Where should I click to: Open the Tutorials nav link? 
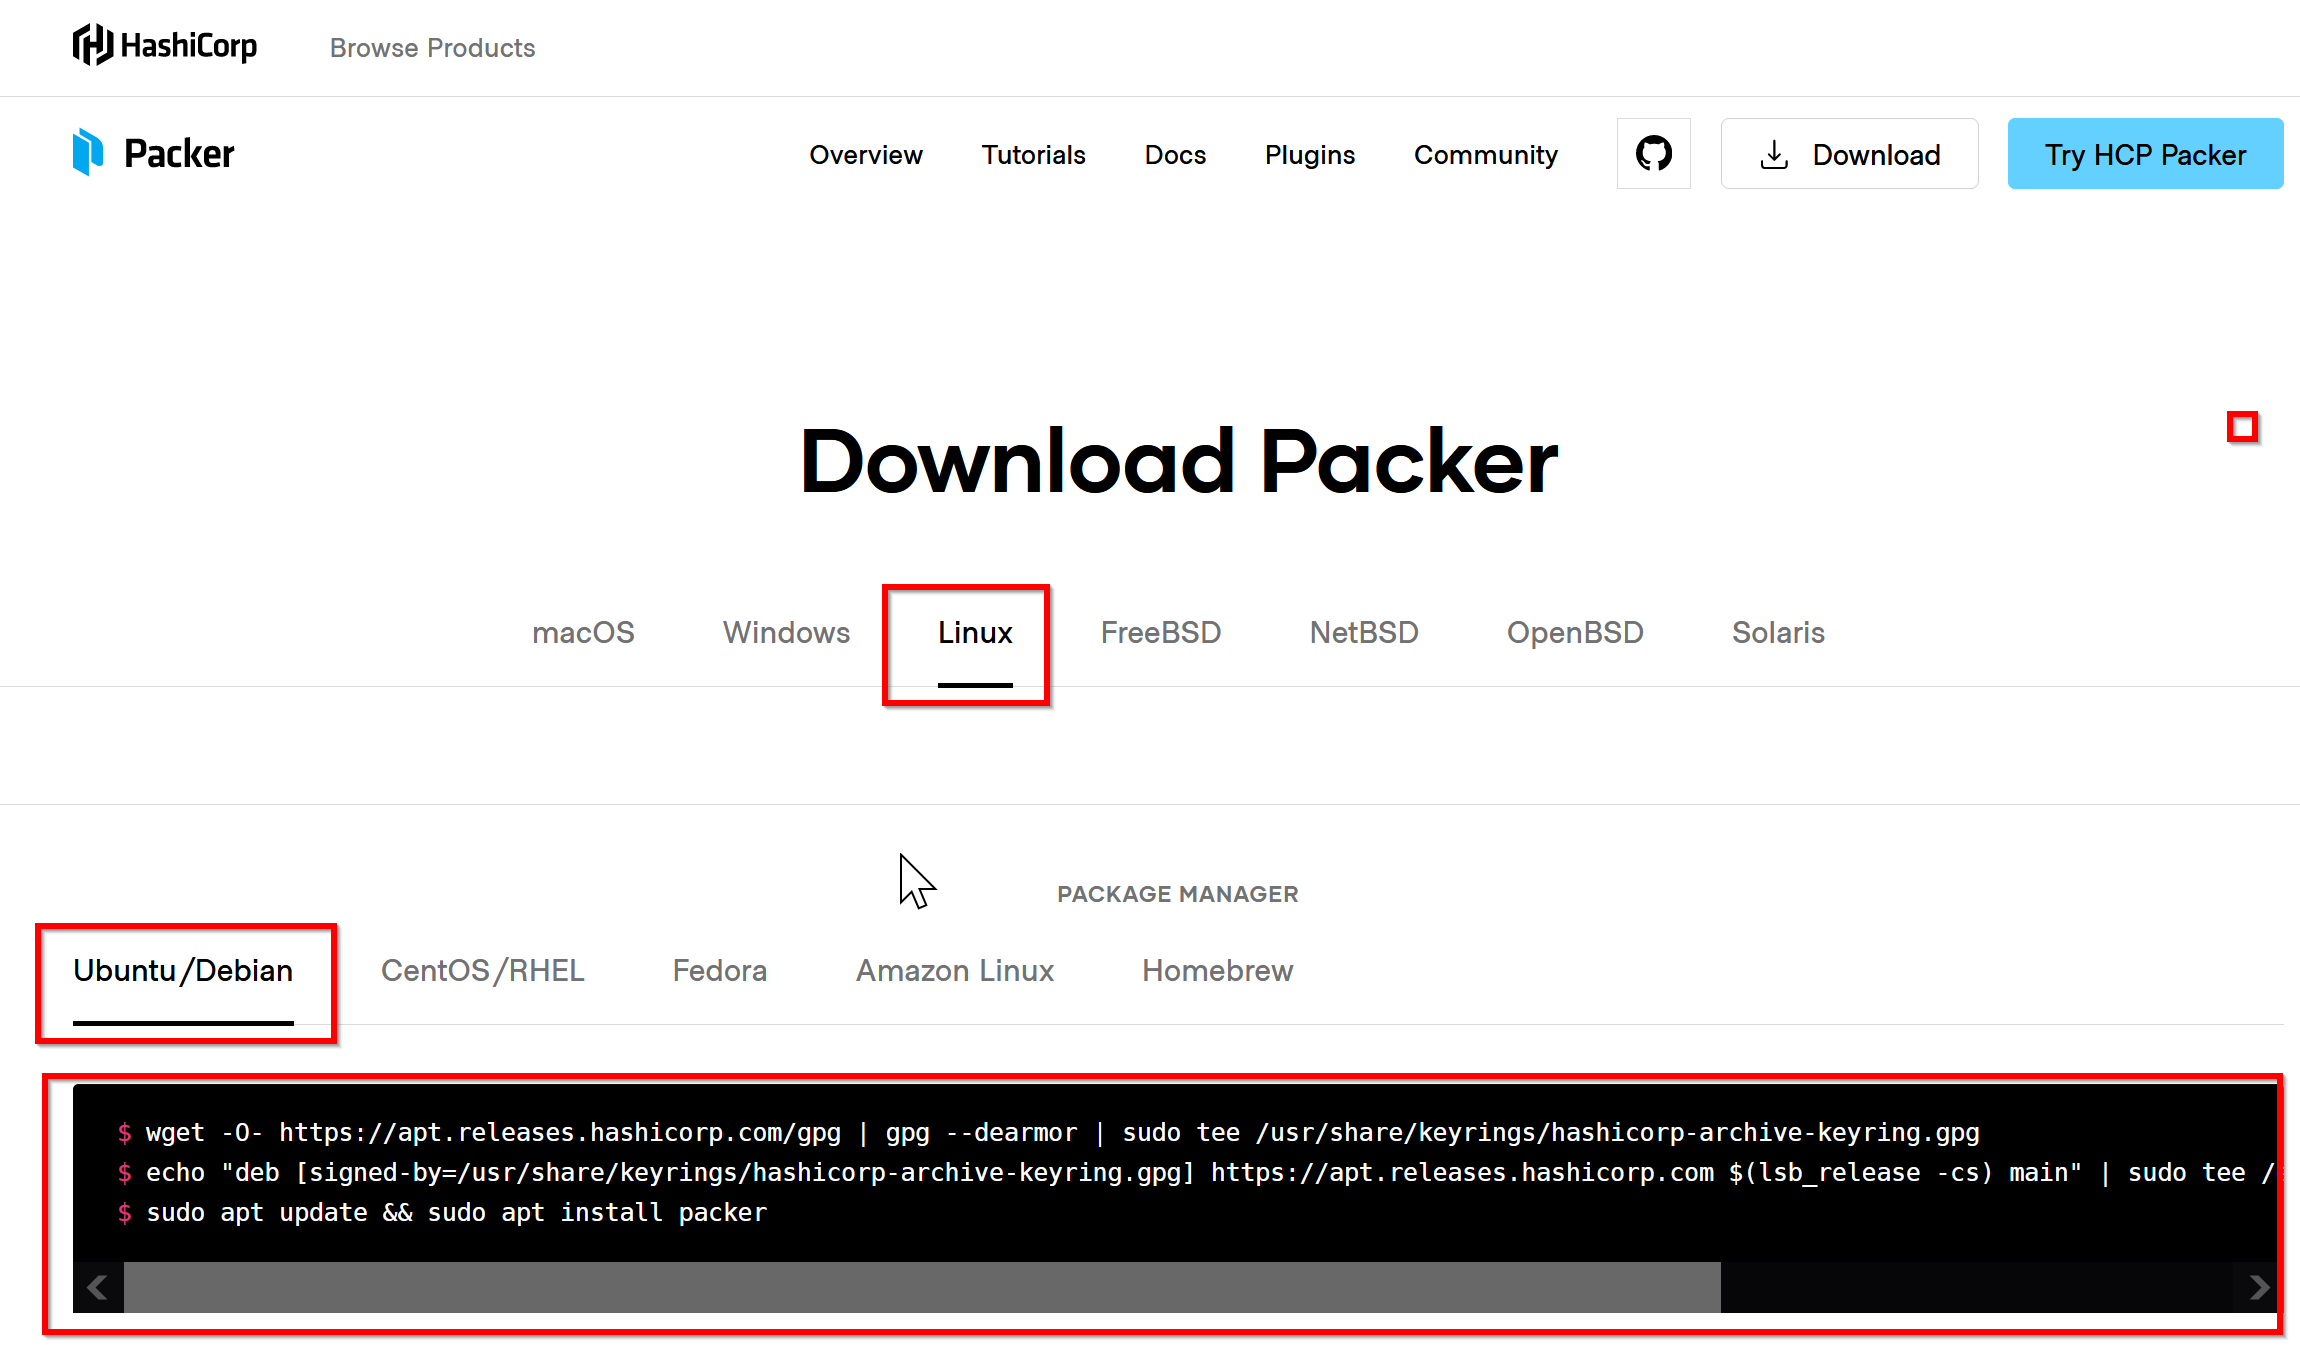coord(1033,155)
